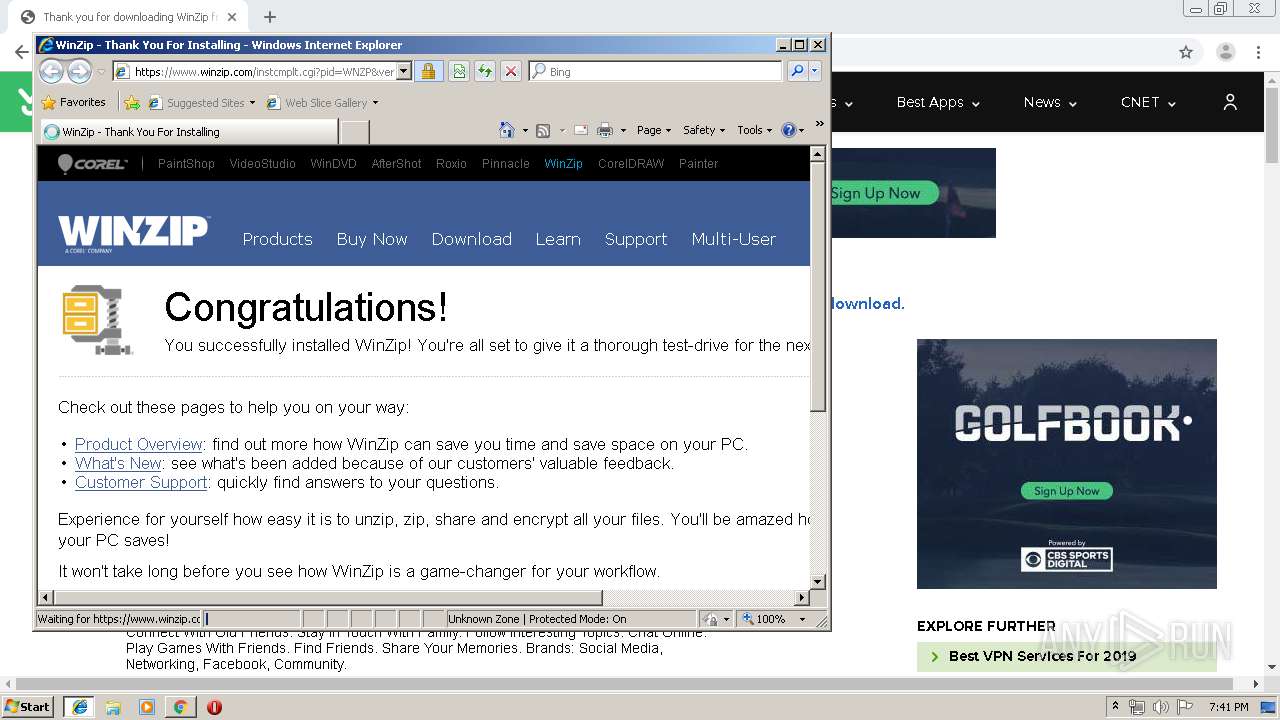Open CorelDRAW link in Corel bar

point(631,164)
